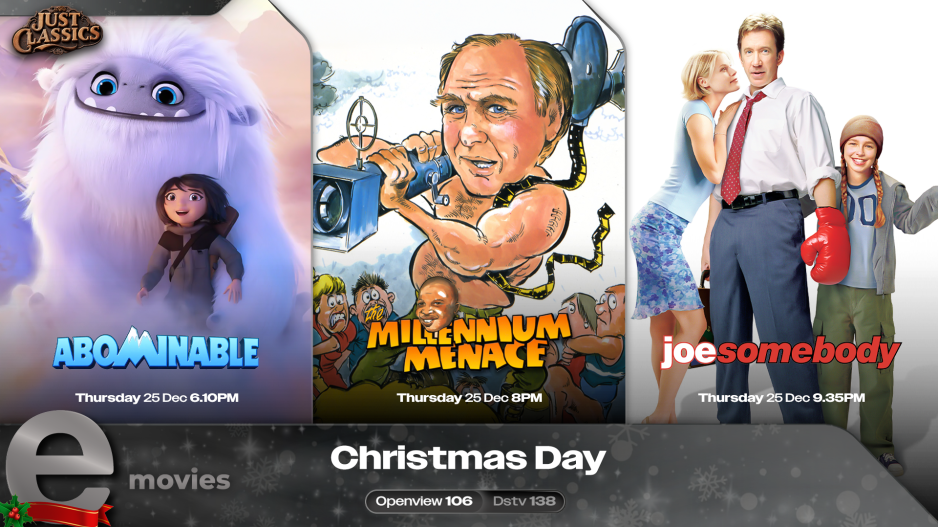Image resolution: width=938 pixels, height=527 pixels.
Task: Click the joe somebody title logo
Action: pos(781,351)
